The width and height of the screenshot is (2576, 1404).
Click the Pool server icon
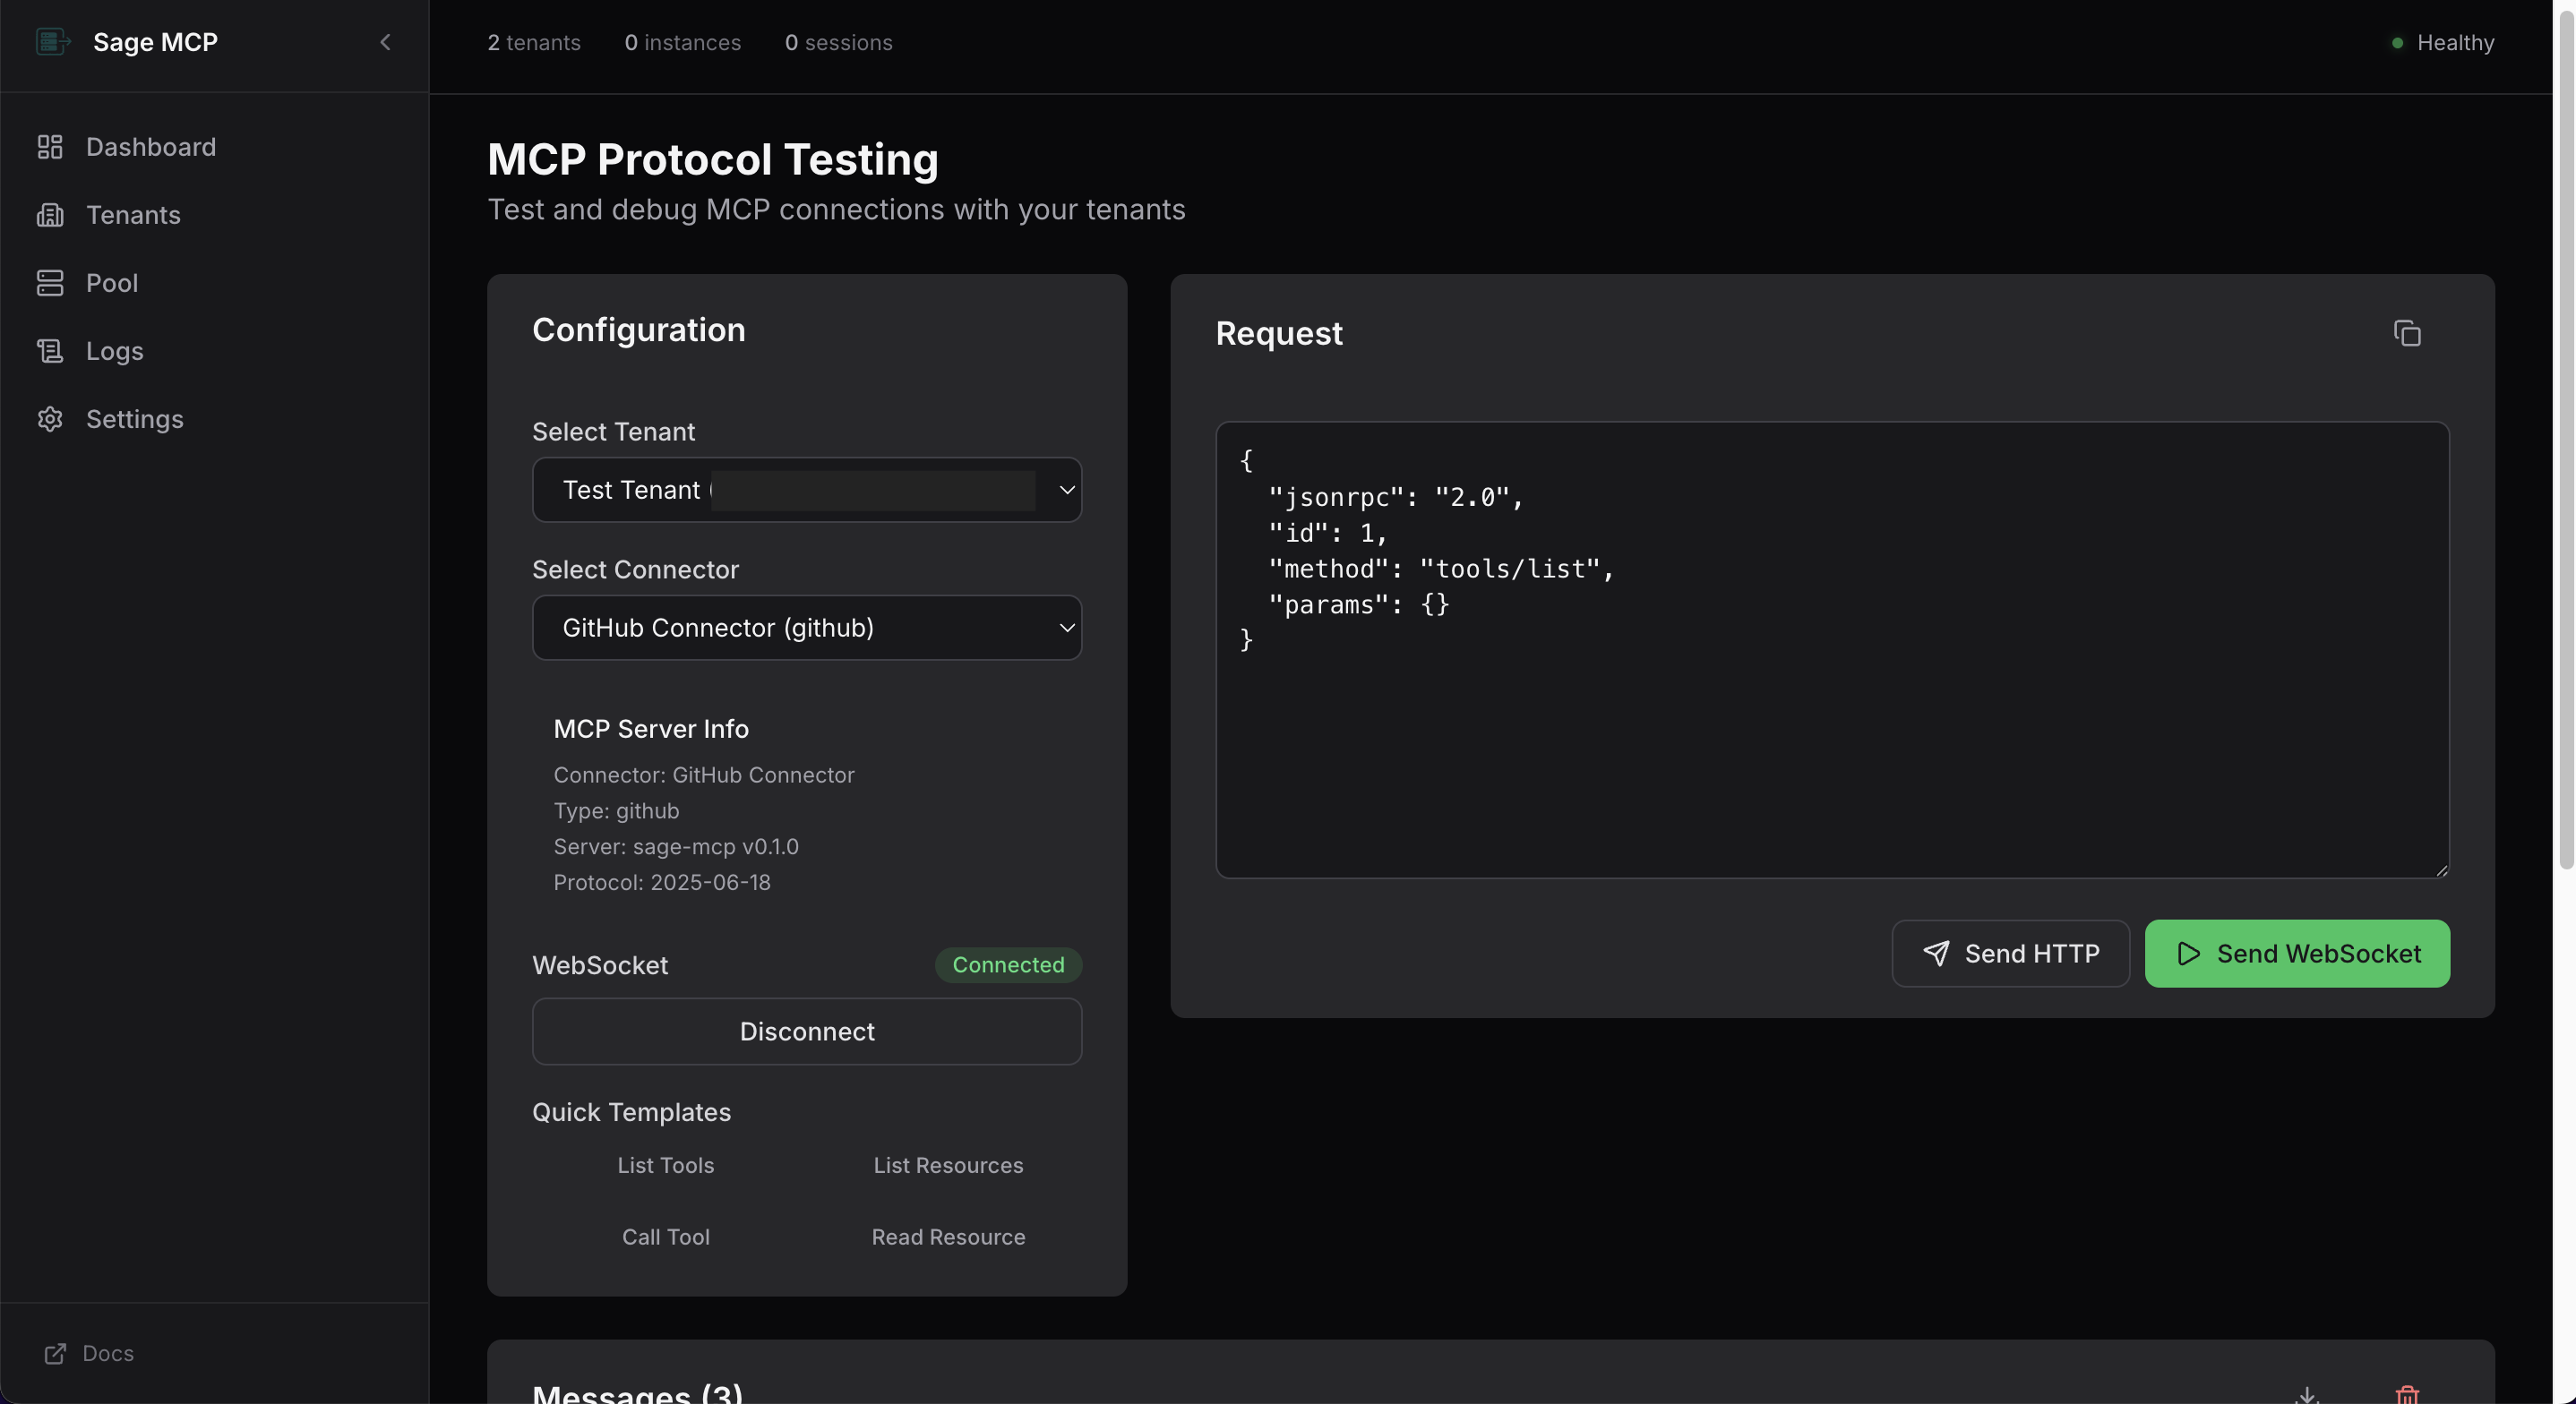click(50, 283)
